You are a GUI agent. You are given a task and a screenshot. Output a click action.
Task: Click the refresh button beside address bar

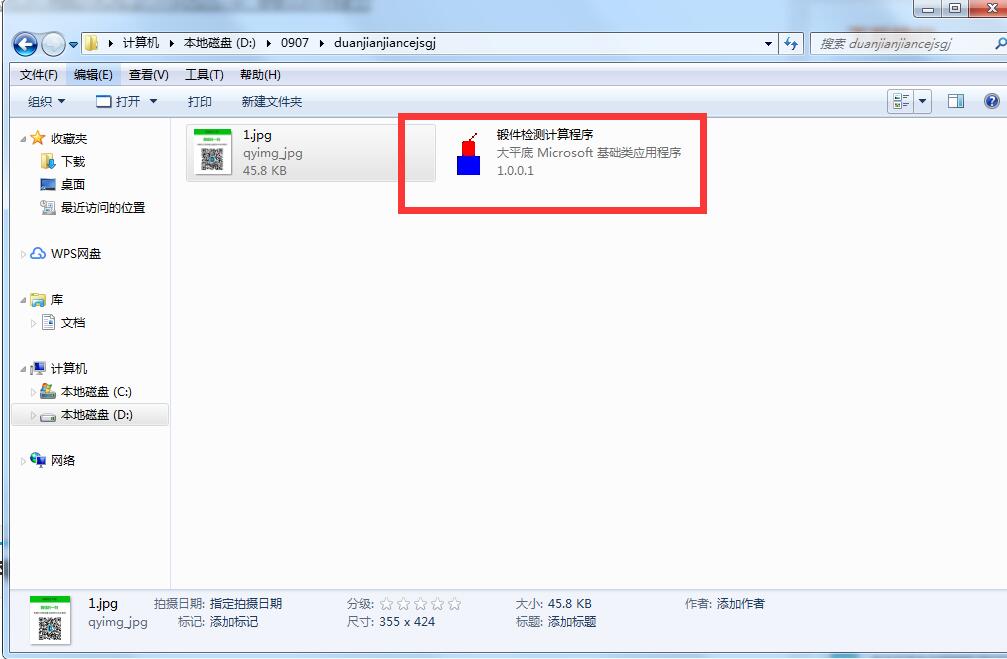click(x=791, y=44)
